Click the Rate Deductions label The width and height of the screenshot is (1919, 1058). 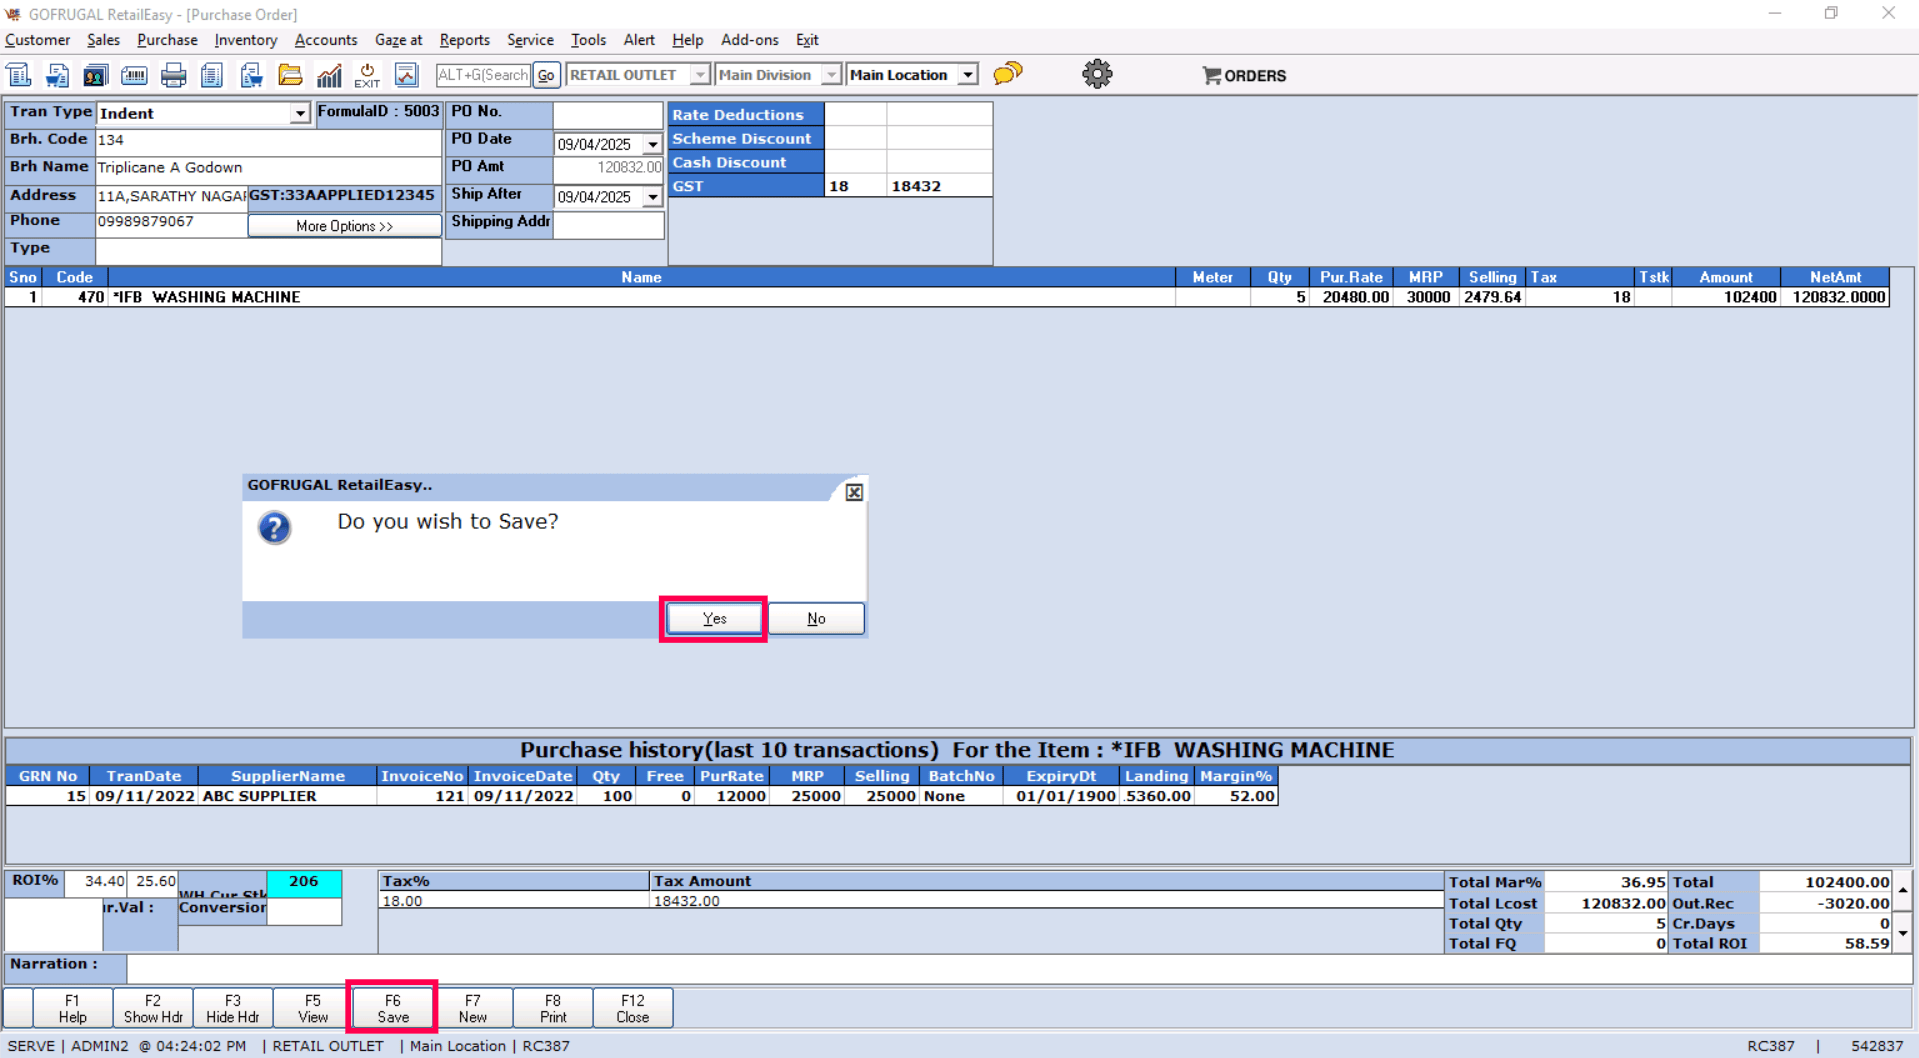746,115
